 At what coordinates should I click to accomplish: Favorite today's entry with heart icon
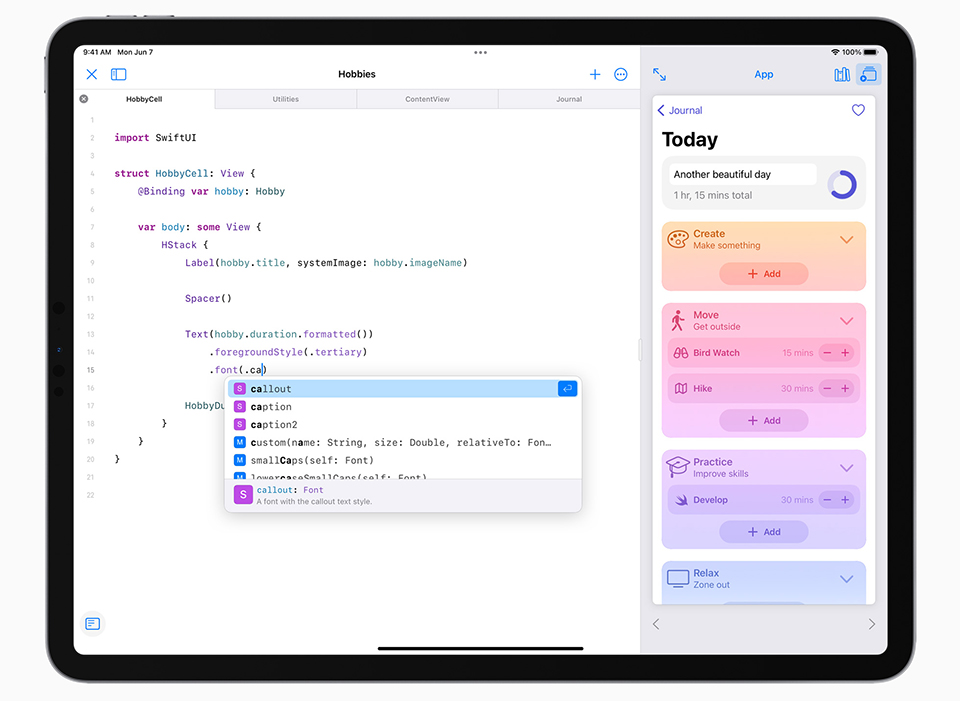pyautogui.click(x=858, y=110)
